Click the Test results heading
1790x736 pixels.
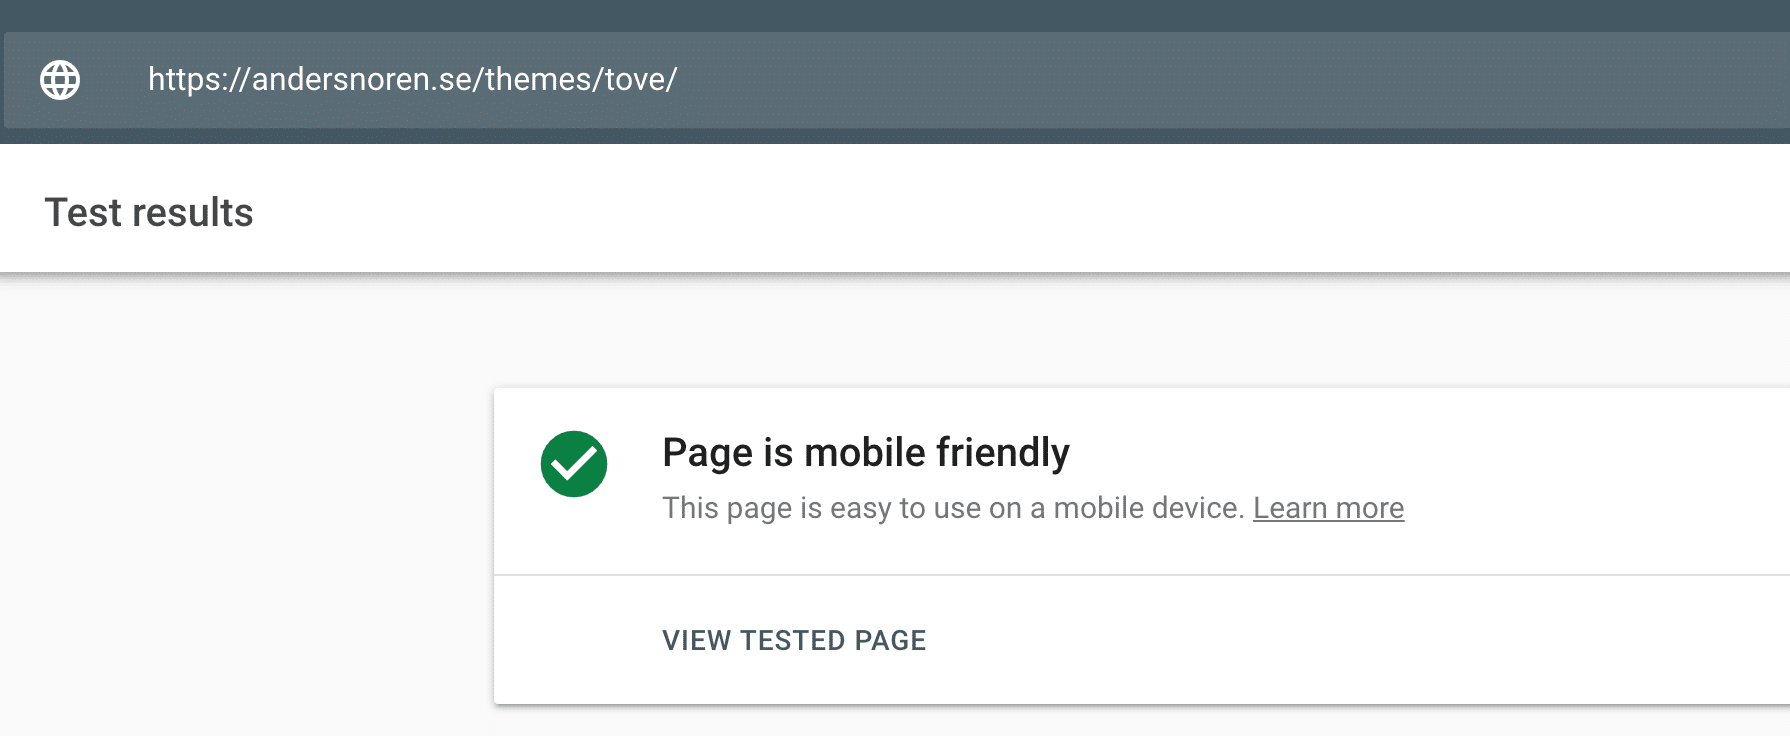[149, 212]
